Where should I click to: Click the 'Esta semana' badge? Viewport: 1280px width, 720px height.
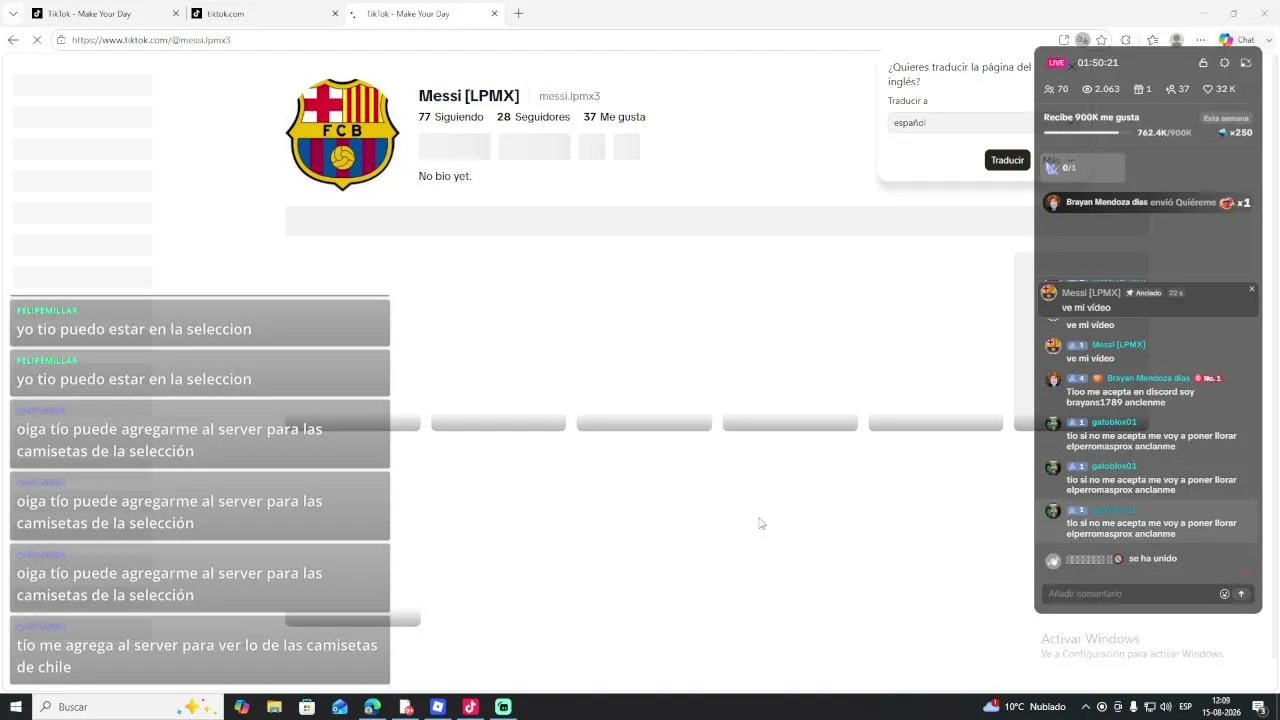[1226, 118]
